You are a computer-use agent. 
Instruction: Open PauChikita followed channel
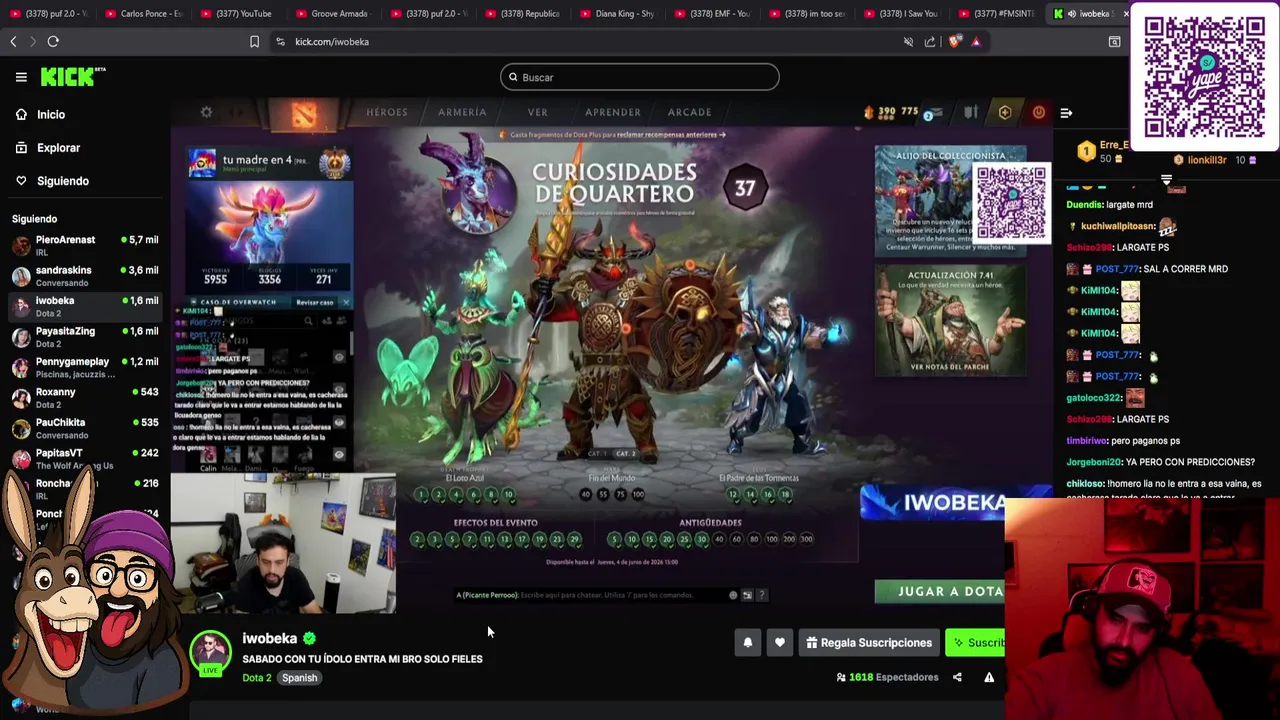point(85,428)
